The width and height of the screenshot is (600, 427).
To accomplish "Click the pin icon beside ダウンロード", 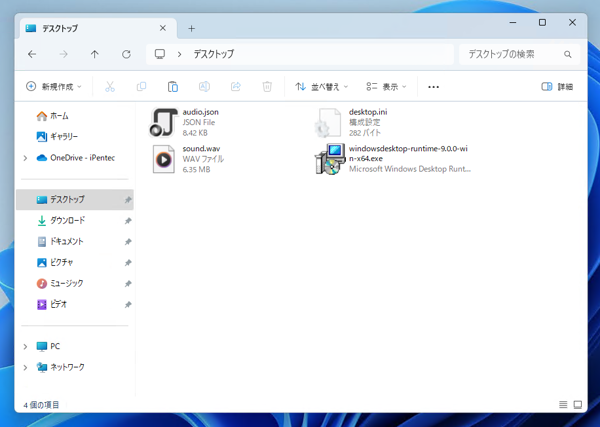I will 128,221.
